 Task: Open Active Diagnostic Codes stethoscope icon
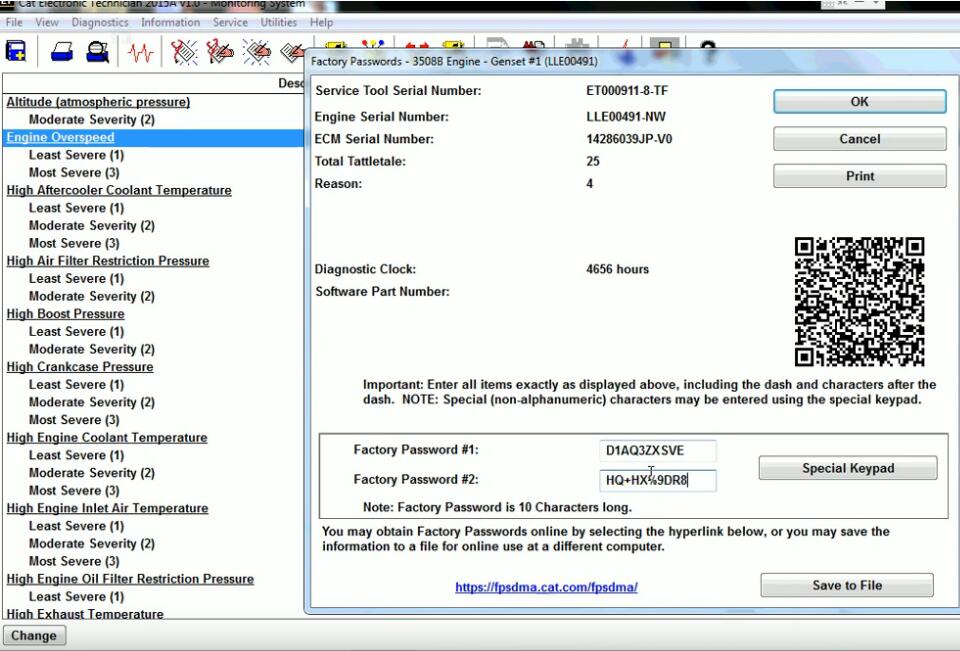[x=184, y=52]
